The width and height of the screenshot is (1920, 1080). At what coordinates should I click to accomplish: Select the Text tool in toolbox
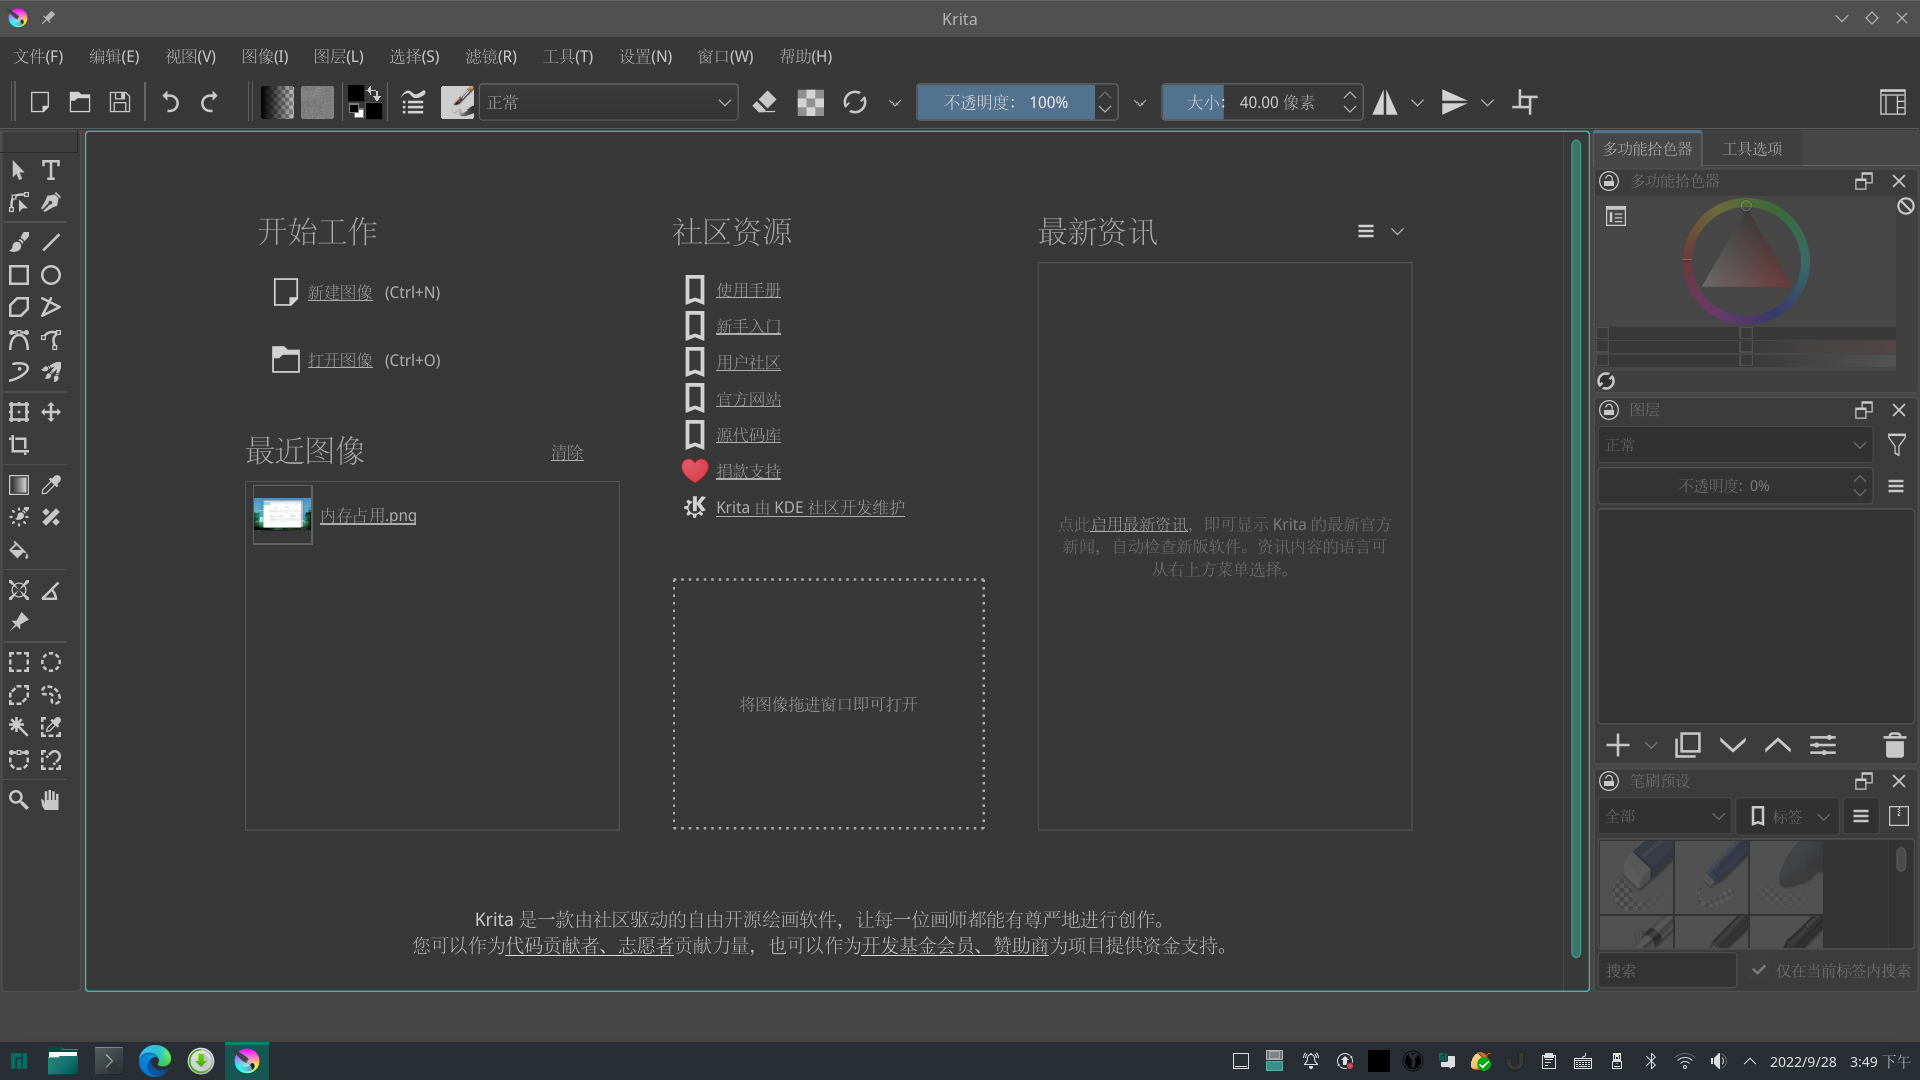[51, 170]
